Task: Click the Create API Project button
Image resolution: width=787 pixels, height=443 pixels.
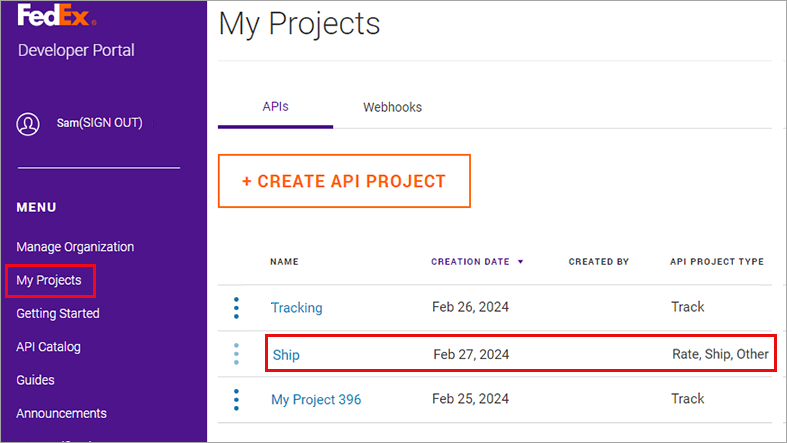Action: (344, 181)
